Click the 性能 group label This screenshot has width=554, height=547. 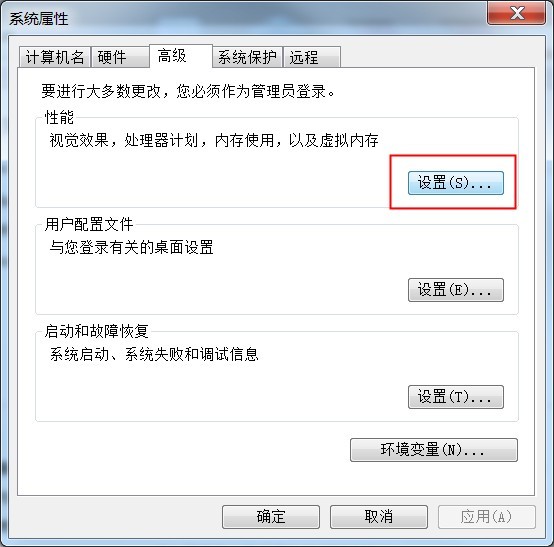[59, 117]
